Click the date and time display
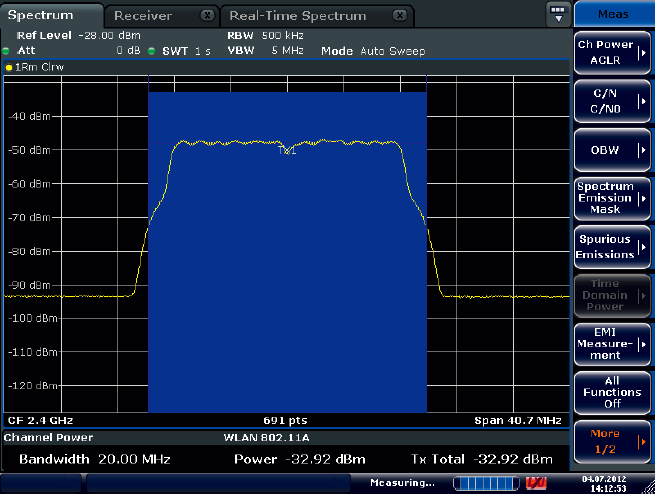This screenshot has width=655, height=494. (x=604, y=484)
